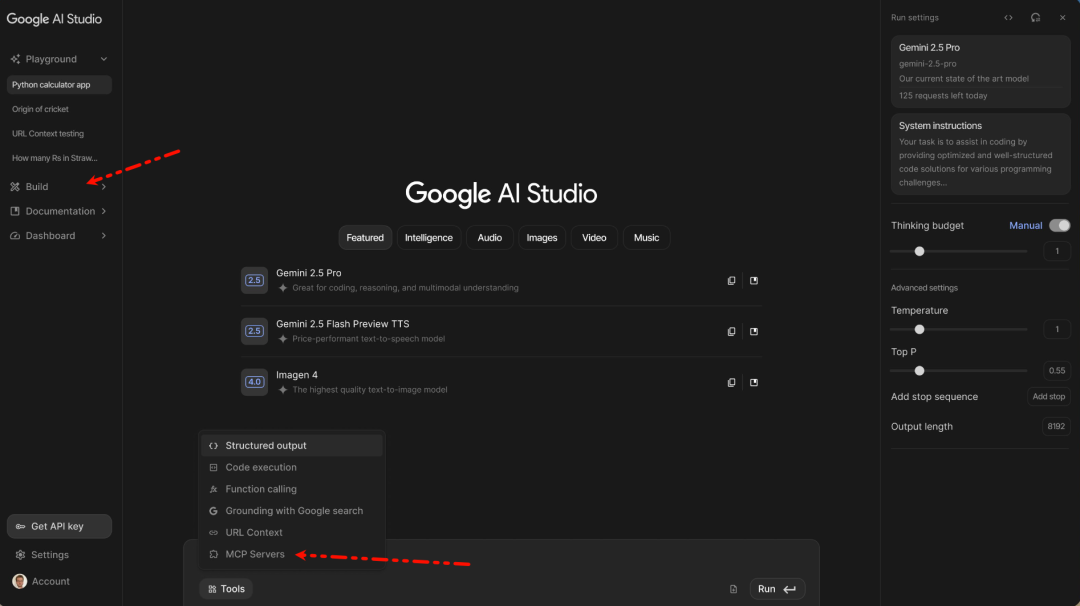Switch to the Images tab
1080x606 pixels.
click(542, 238)
